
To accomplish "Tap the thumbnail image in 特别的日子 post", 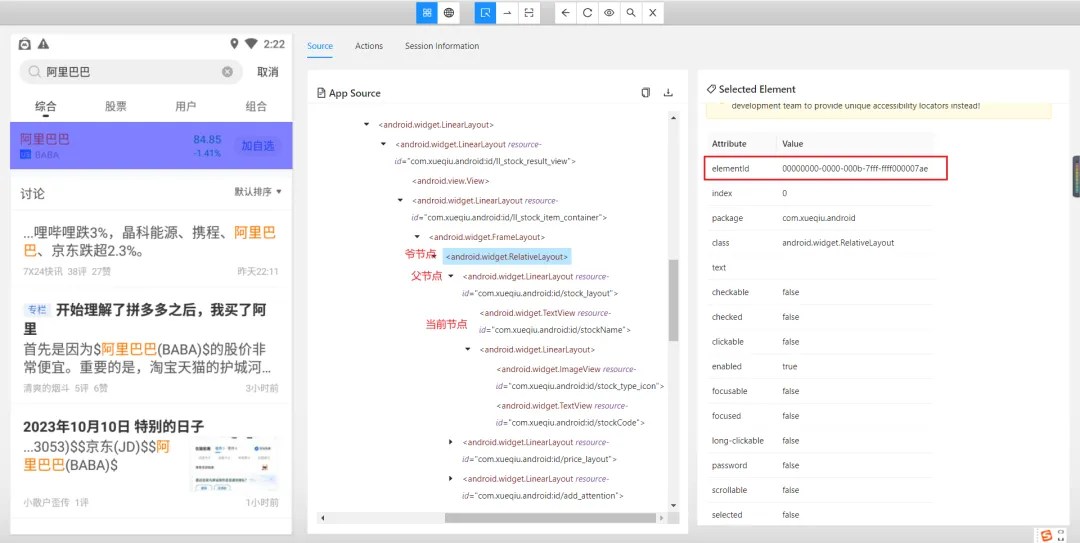I will point(236,465).
